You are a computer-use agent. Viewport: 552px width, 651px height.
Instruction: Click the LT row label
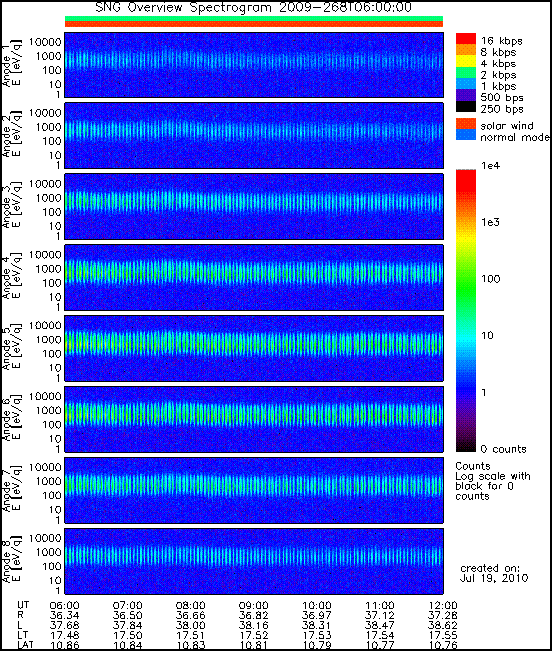(x=22, y=635)
